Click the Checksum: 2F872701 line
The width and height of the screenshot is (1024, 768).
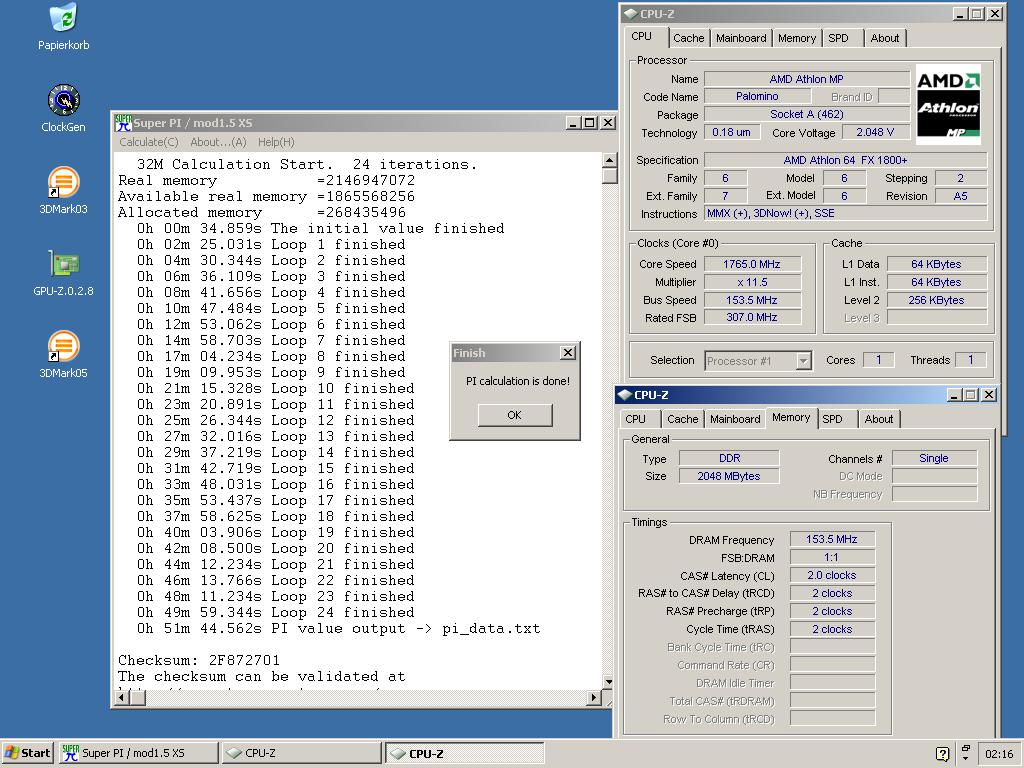click(199, 660)
